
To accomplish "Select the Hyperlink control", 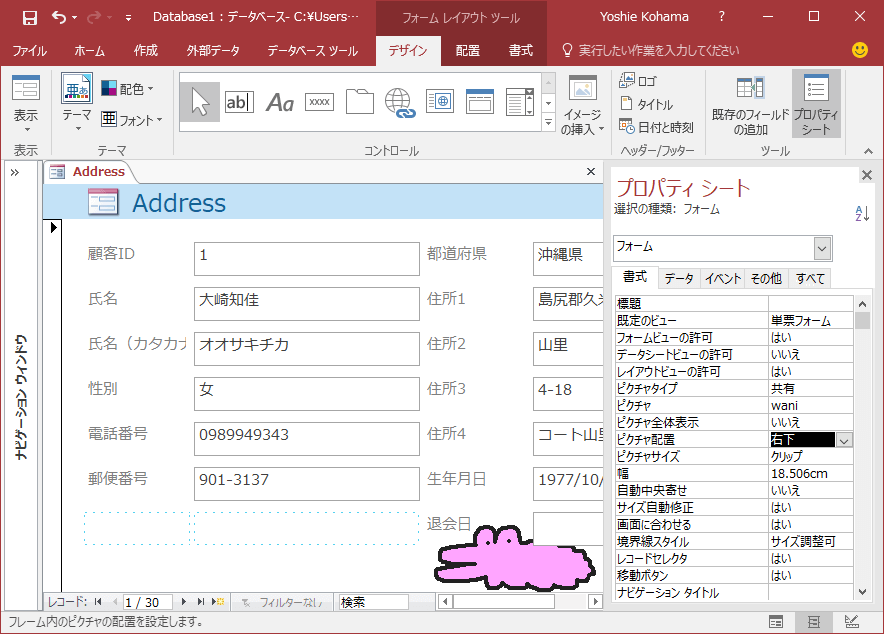I will click(x=399, y=103).
